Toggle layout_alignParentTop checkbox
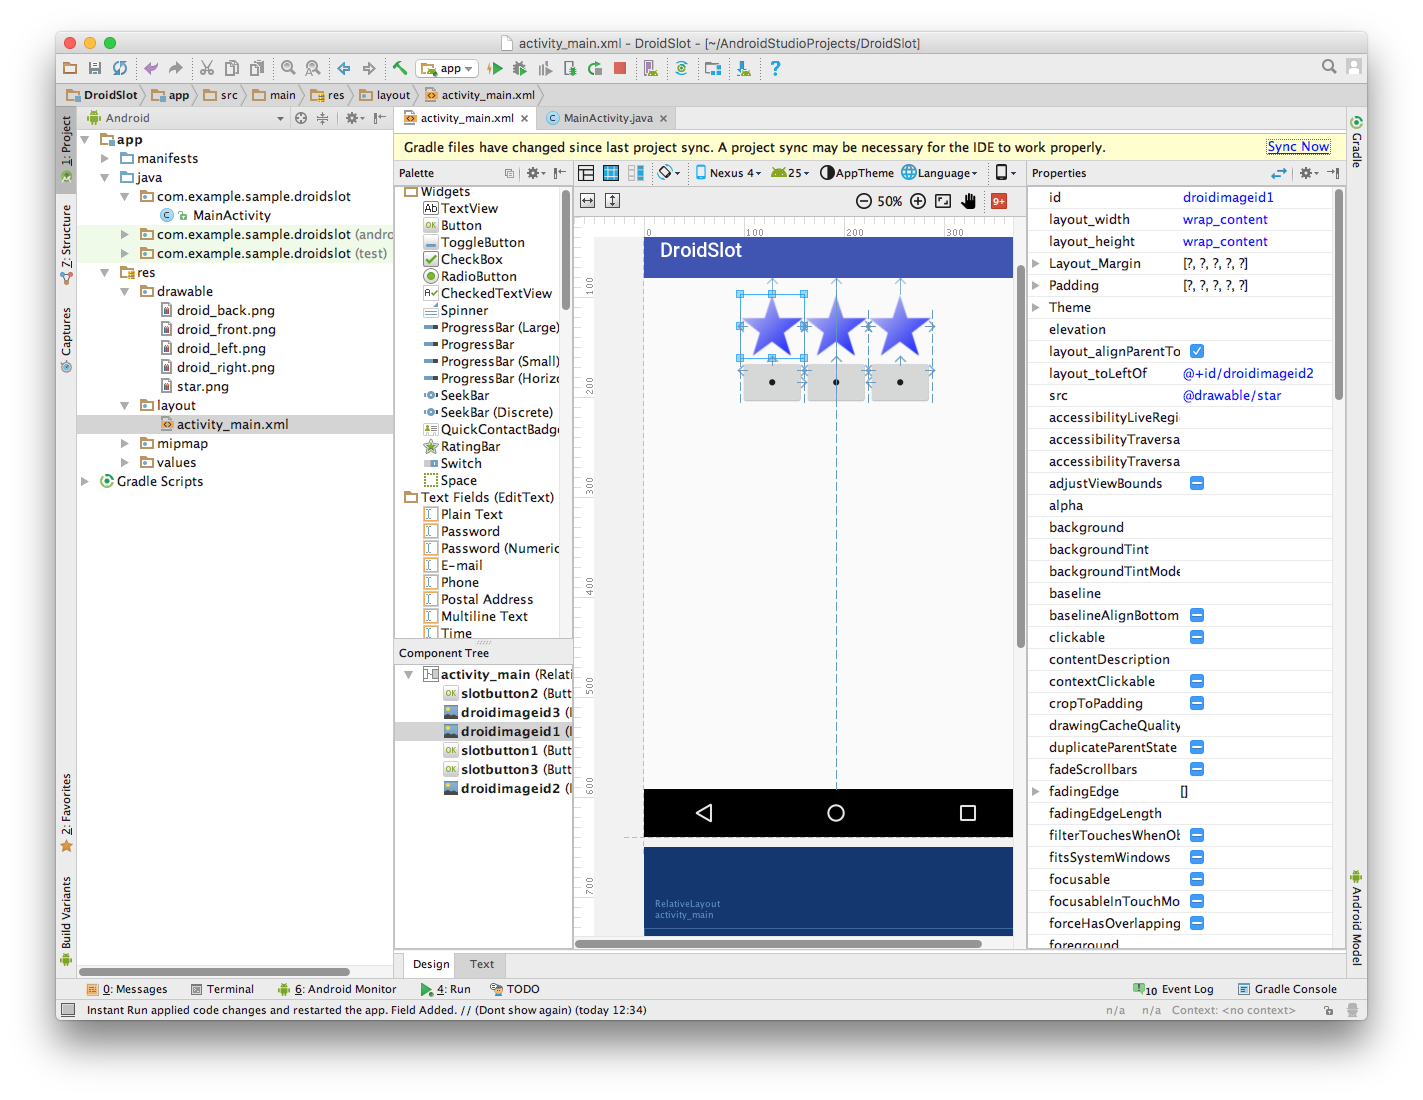Viewport: 1423px width, 1100px height. 1197,351
